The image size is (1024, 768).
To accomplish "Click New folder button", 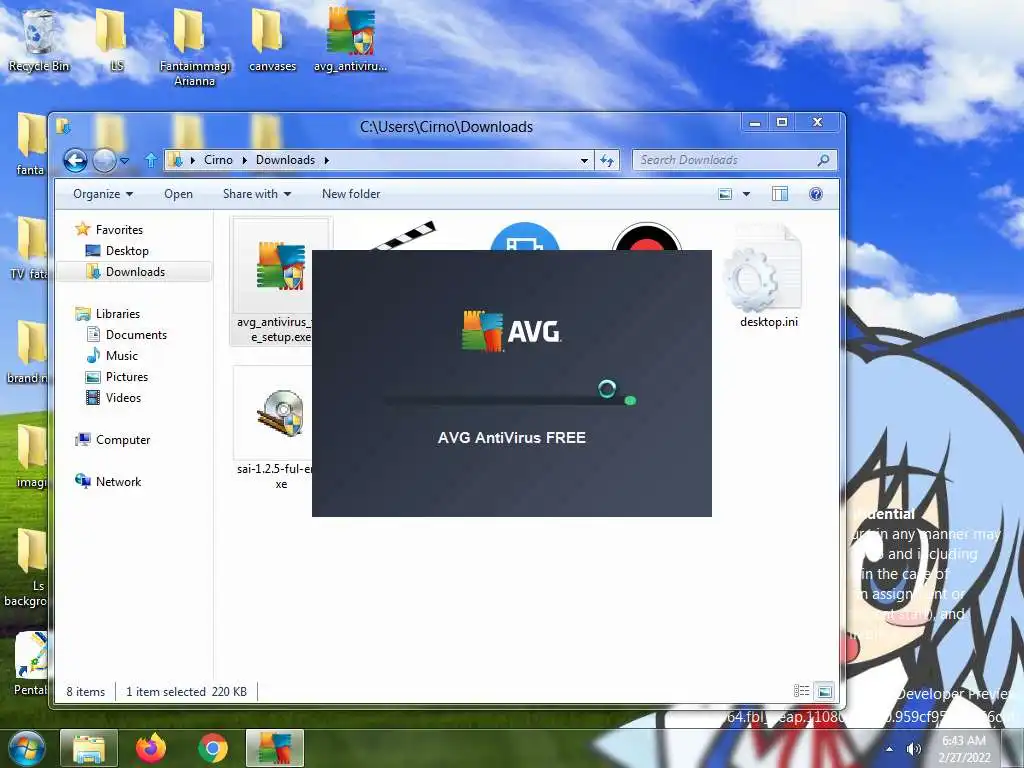I will [x=351, y=194].
